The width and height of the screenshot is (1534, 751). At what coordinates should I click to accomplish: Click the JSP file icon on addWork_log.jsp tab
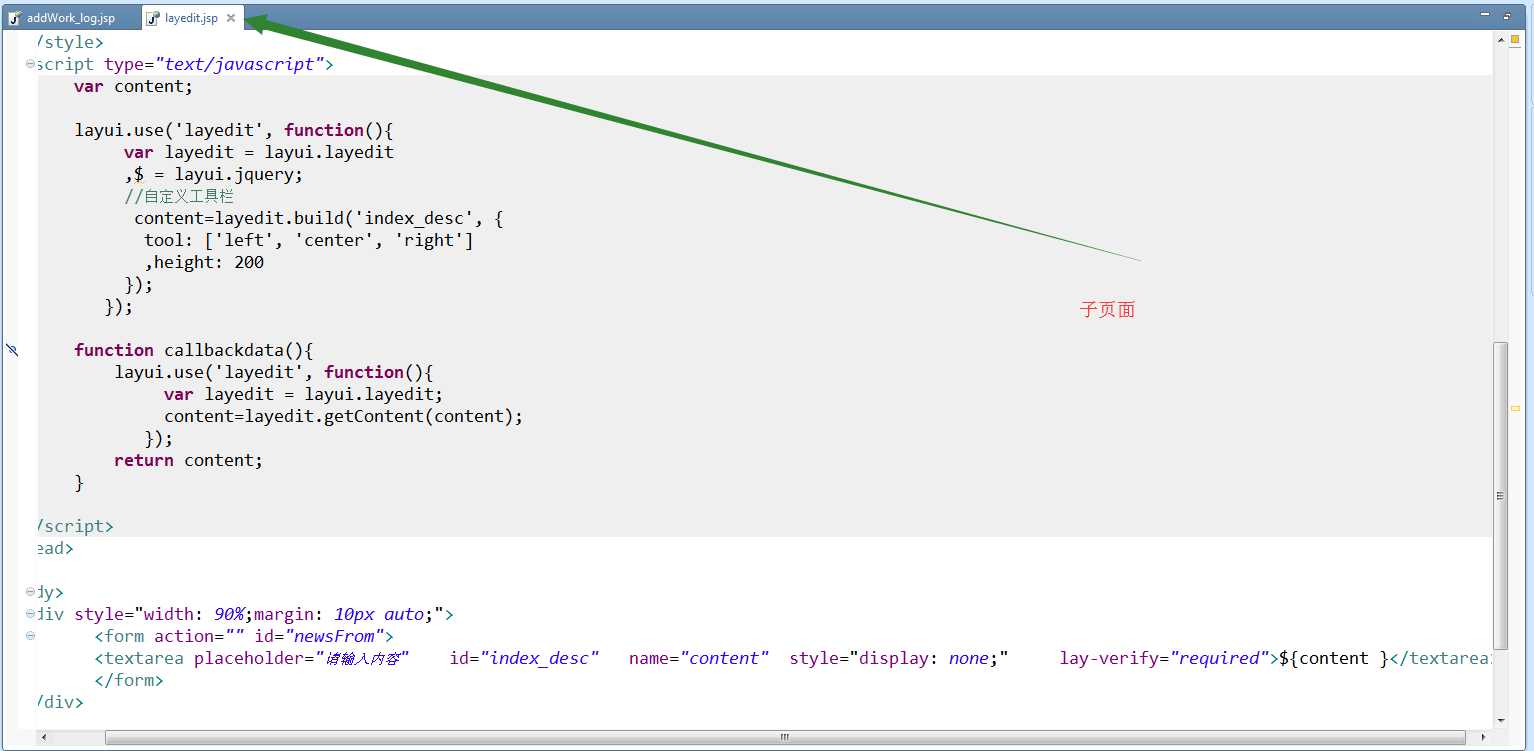click(16, 18)
